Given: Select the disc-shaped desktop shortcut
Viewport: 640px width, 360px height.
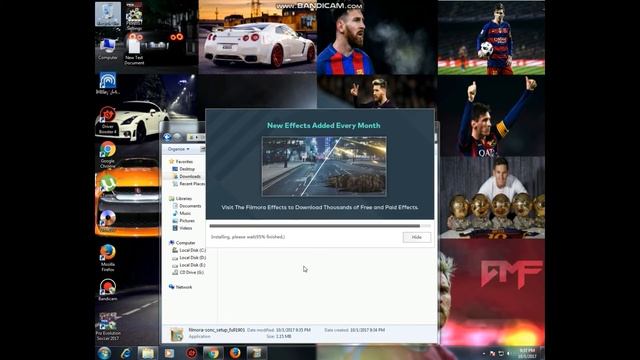Looking at the screenshot, I should coord(108,220).
